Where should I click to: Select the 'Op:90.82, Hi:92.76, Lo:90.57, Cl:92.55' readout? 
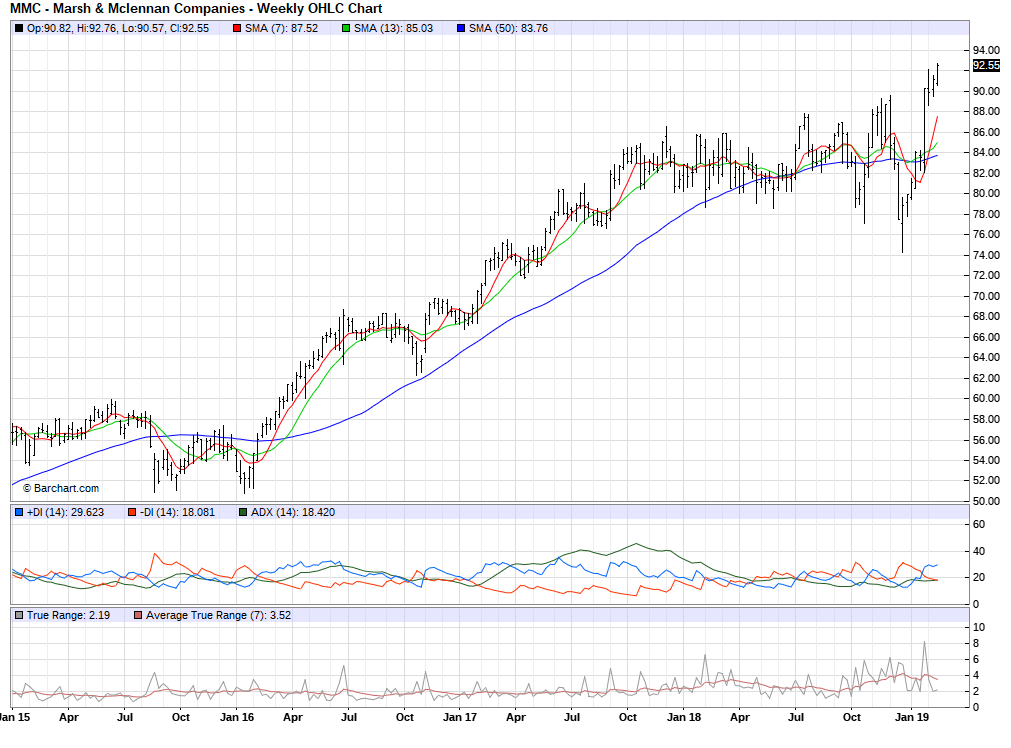(118, 28)
